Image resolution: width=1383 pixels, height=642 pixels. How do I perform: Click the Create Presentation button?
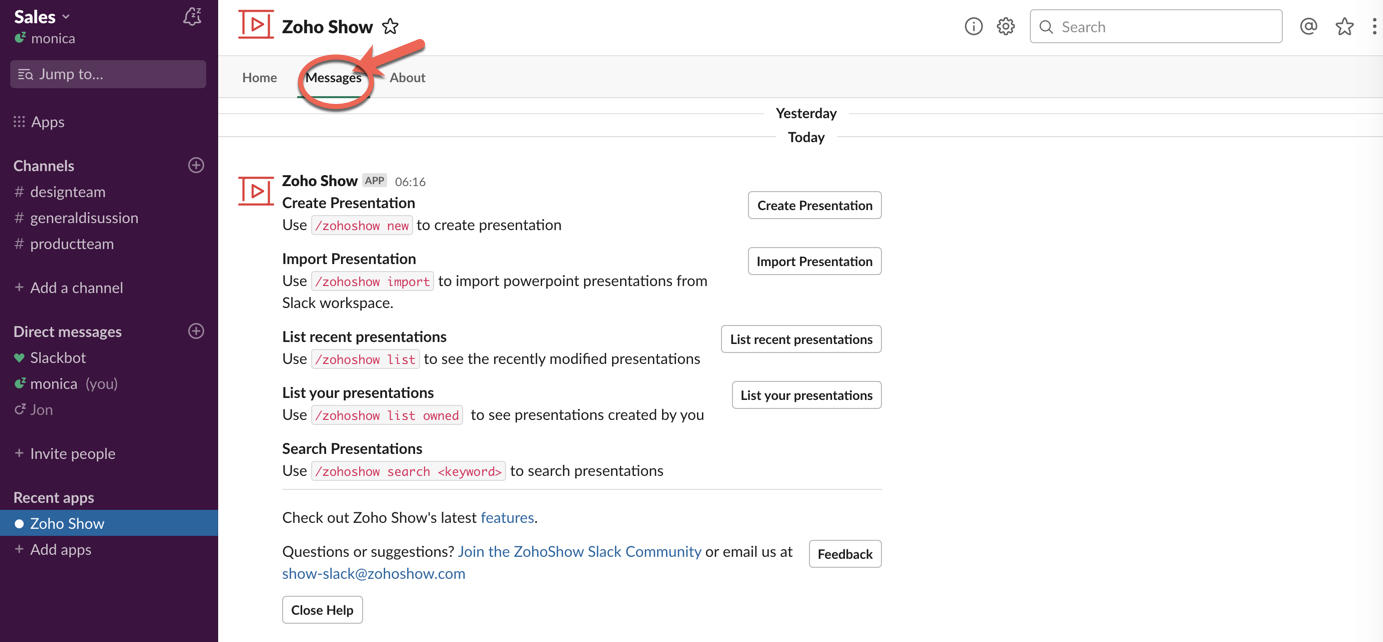(814, 205)
